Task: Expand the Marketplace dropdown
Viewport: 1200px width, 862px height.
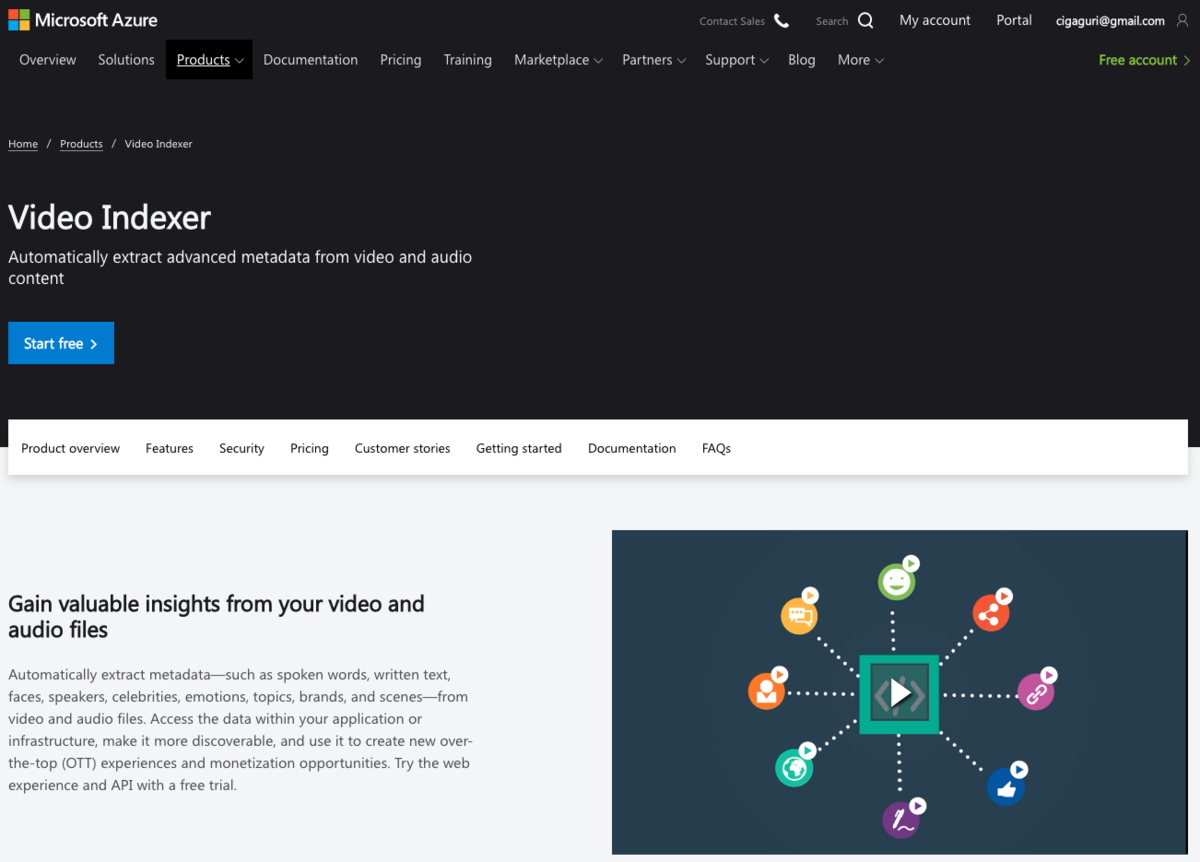Action: tap(558, 60)
